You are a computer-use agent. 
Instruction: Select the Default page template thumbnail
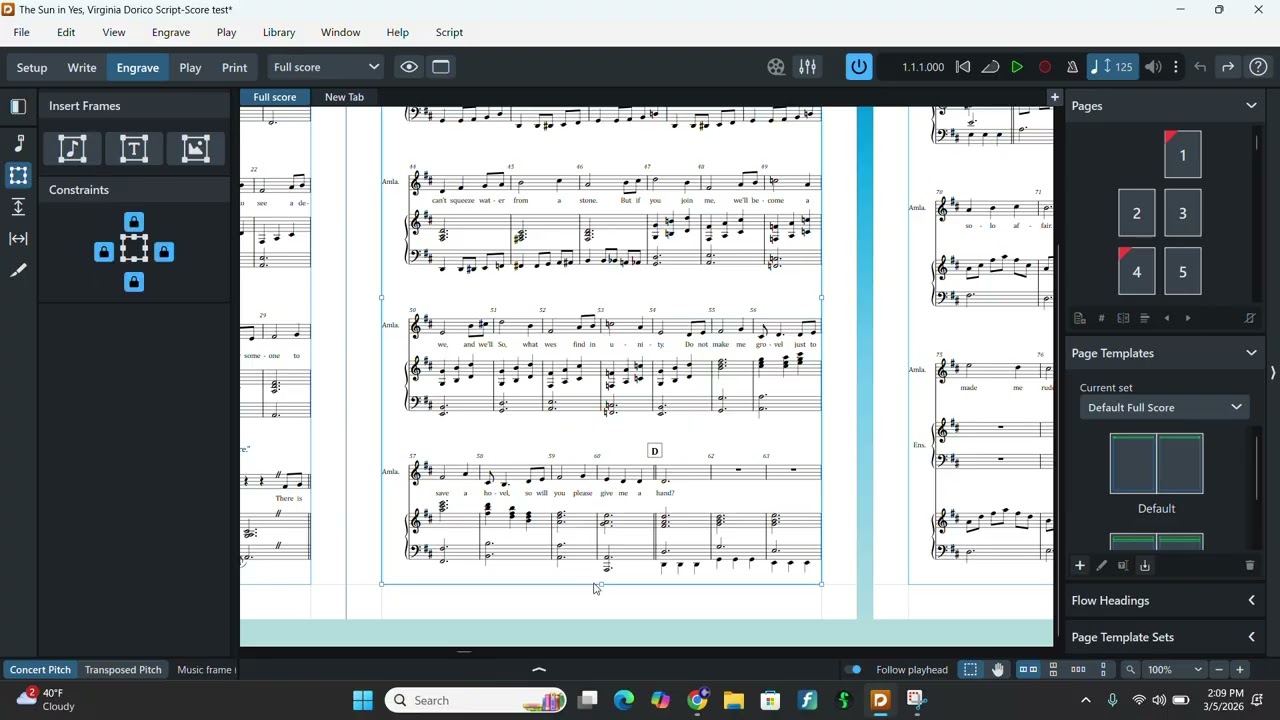point(1156,464)
